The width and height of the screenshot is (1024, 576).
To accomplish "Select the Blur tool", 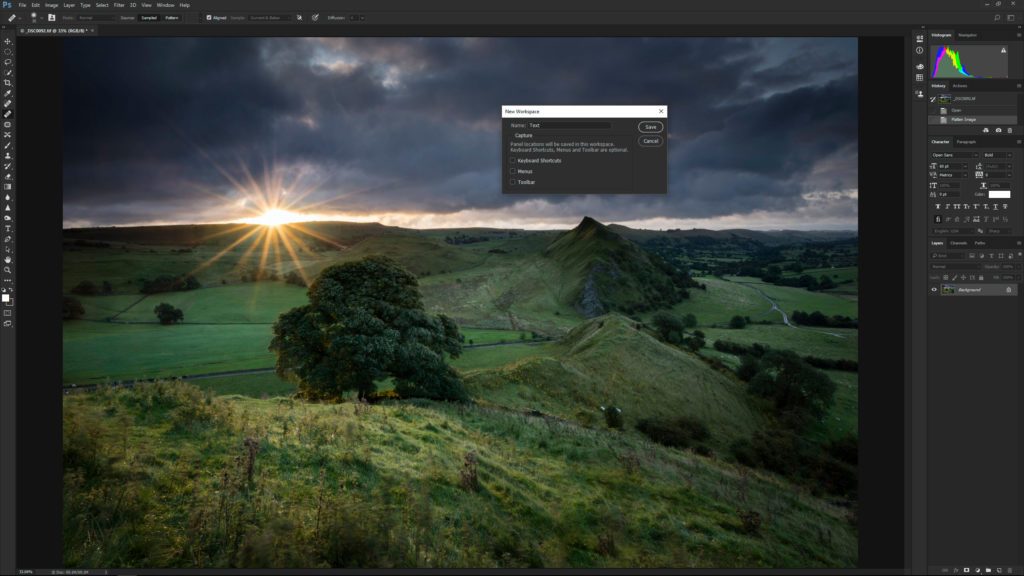I will pos(8,197).
